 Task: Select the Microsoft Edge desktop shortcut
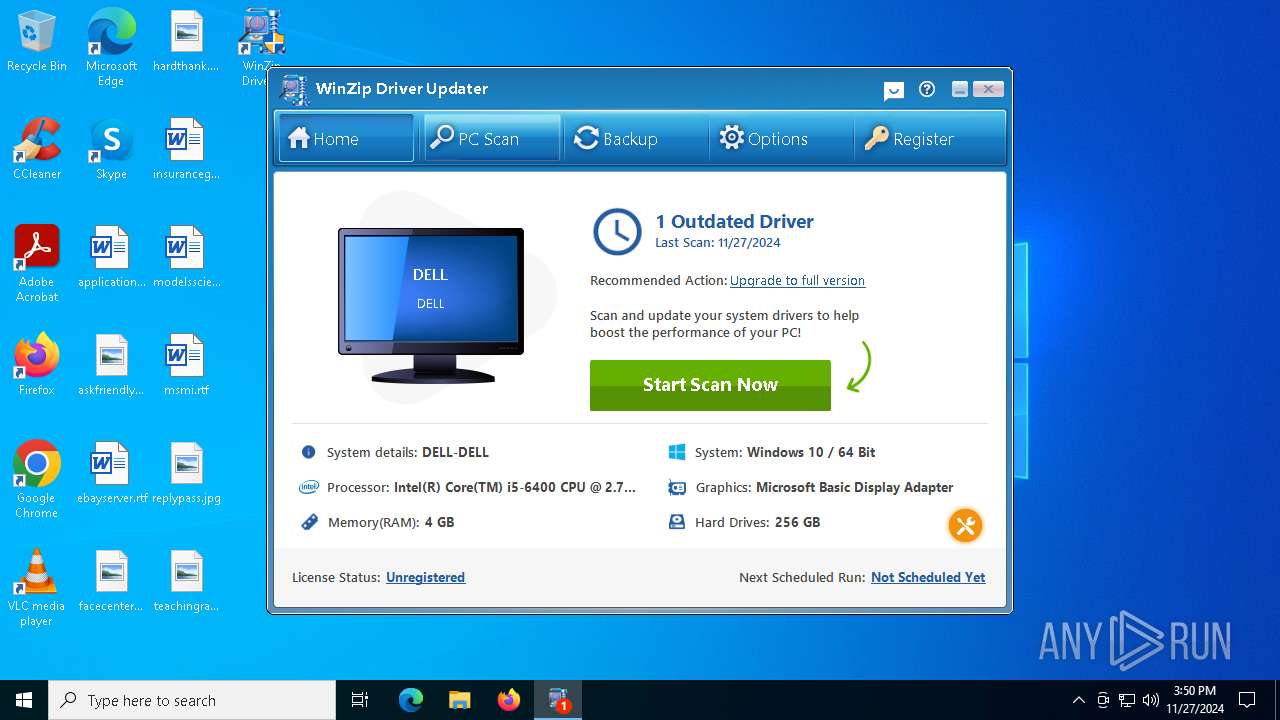click(x=111, y=48)
